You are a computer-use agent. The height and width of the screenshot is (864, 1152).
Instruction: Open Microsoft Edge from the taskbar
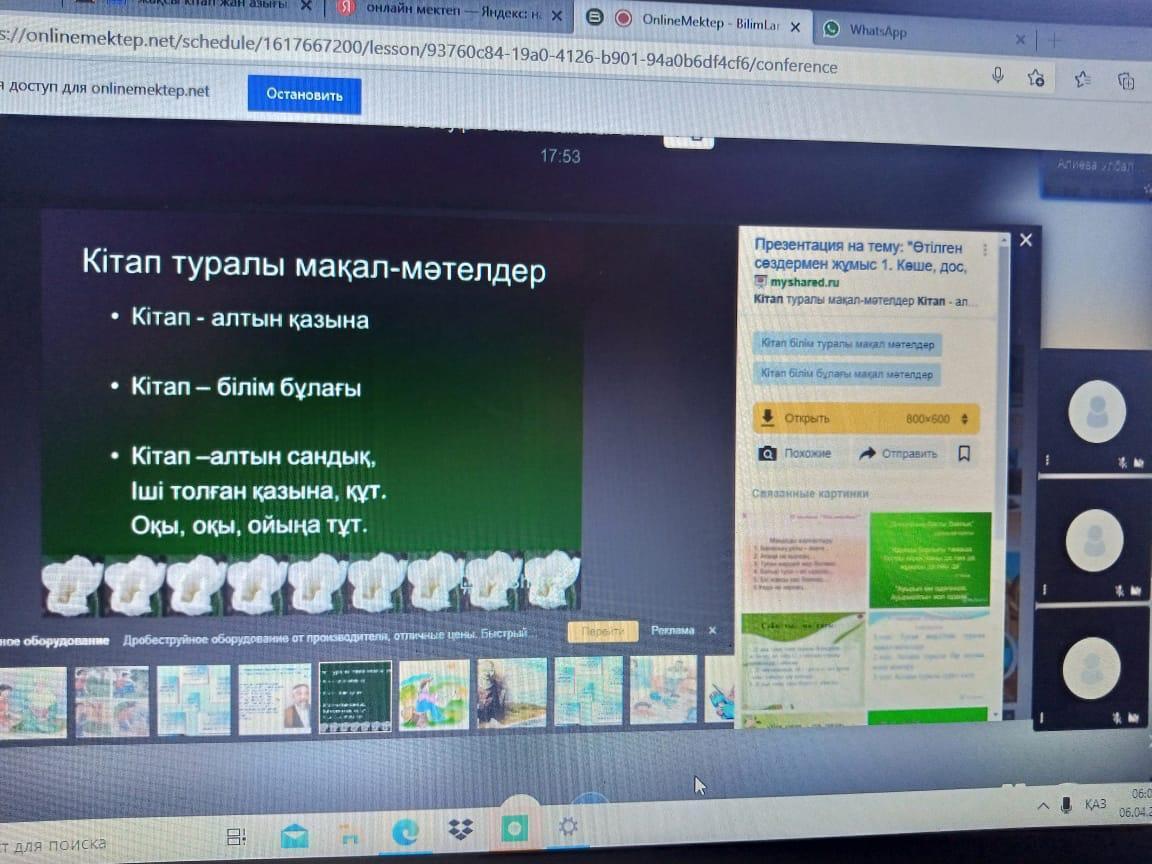coord(404,829)
